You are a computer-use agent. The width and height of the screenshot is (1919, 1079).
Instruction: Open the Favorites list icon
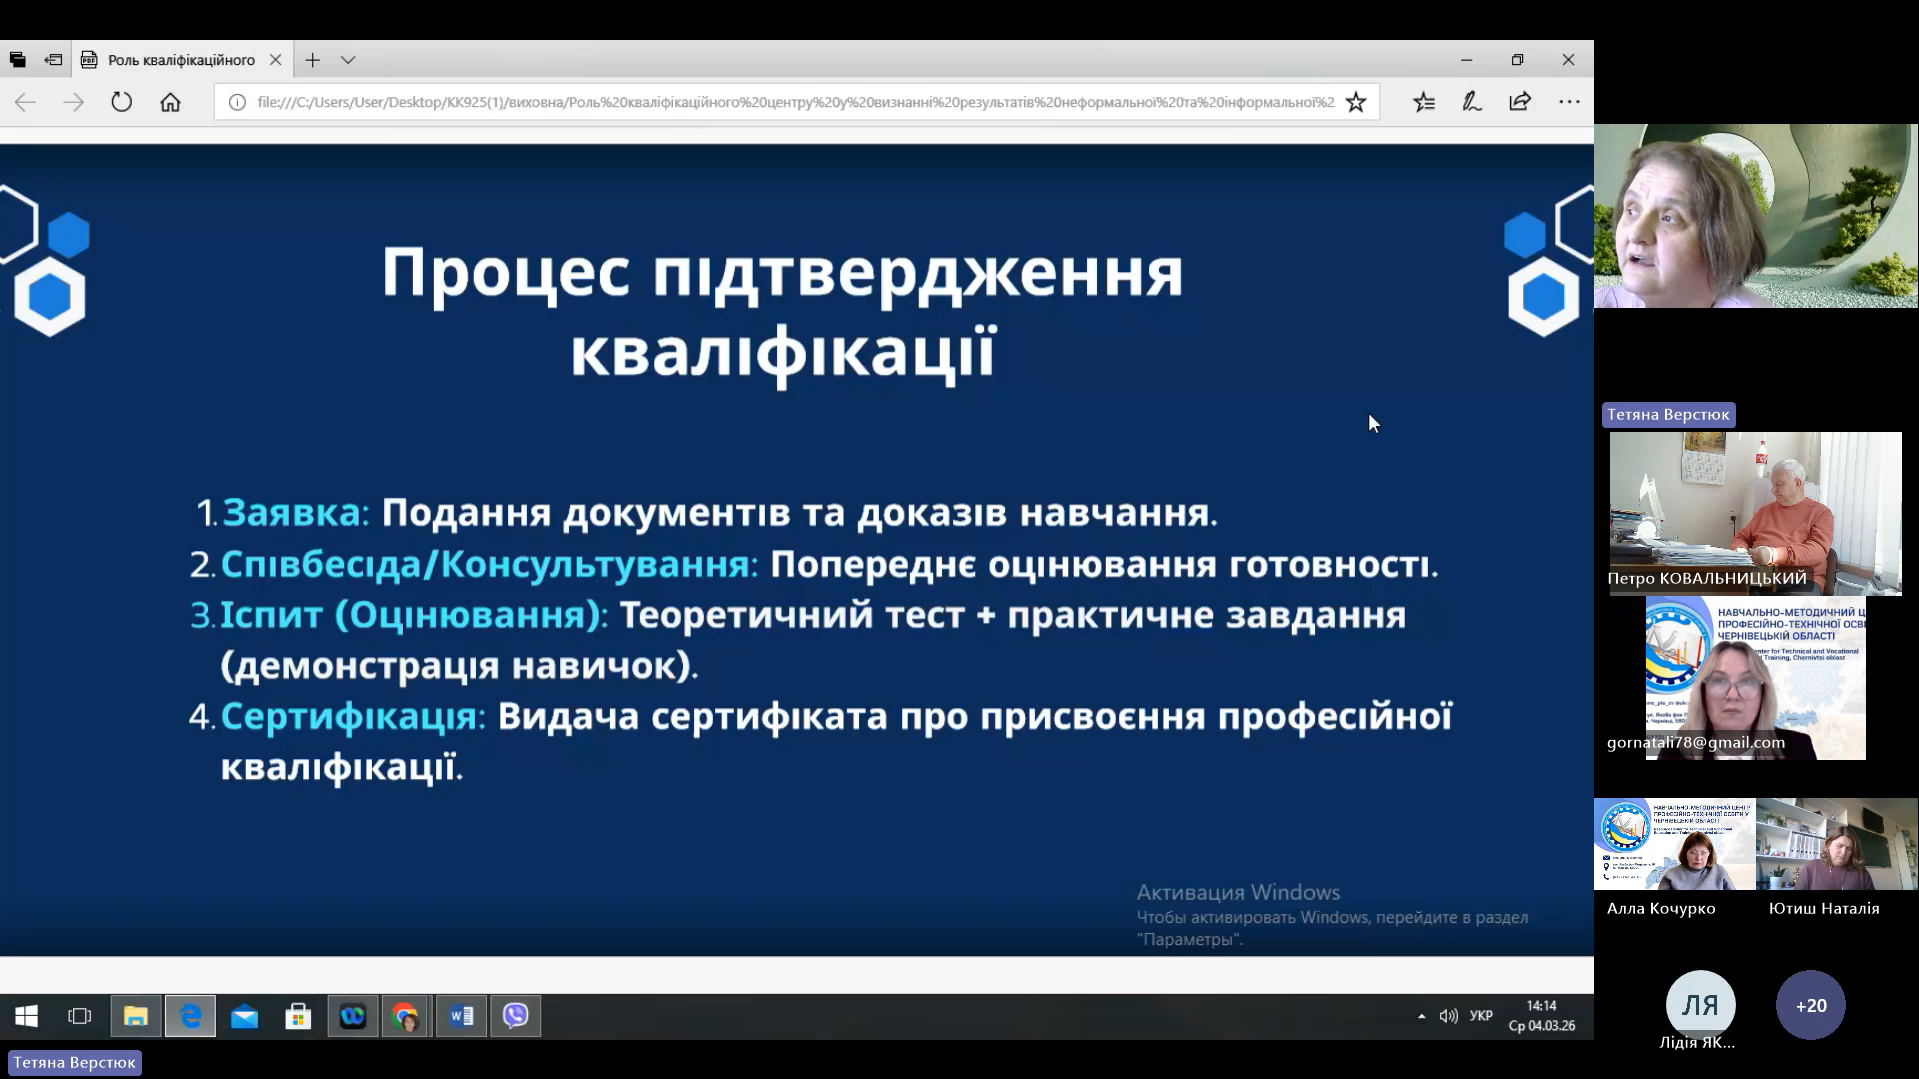1424,102
